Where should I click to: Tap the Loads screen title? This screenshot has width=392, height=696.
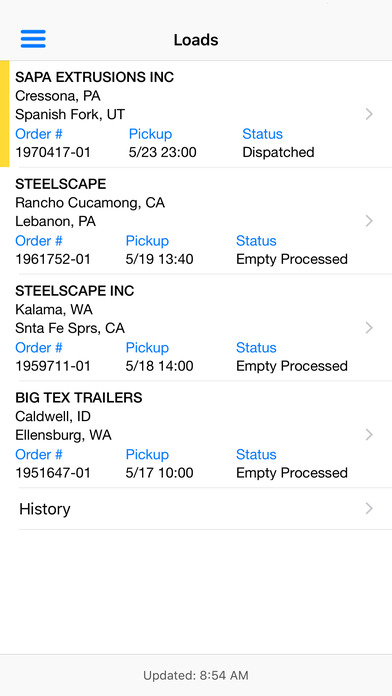coord(196,40)
